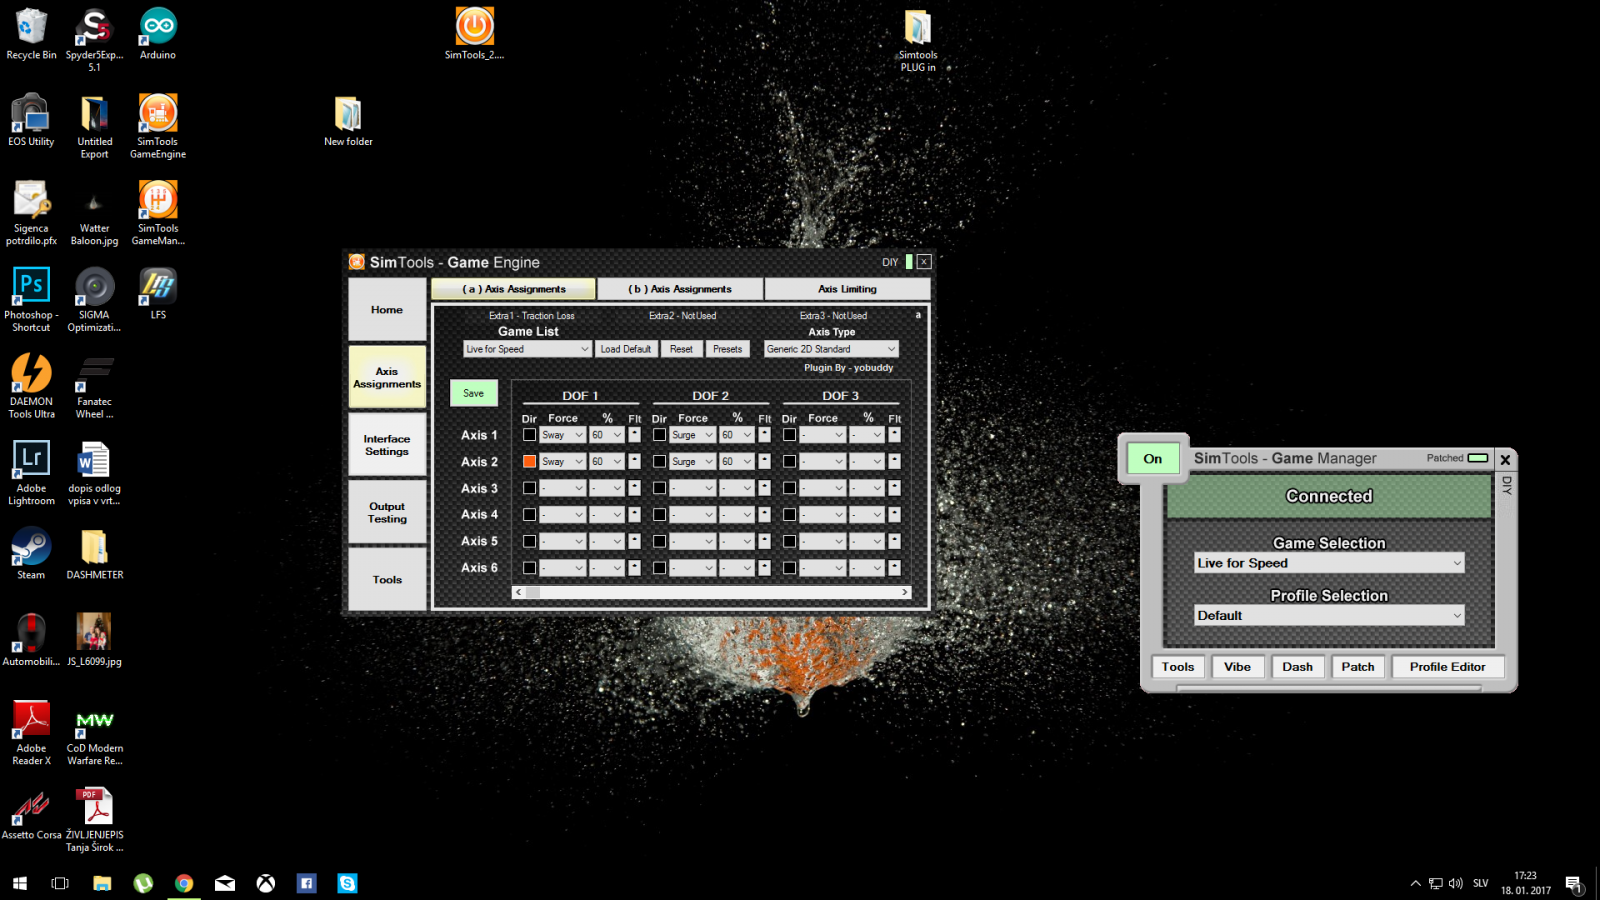The width and height of the screenshot is (1600, 900).
Task: Click the Vibe button in Game Manager
Action: (1237, 667)
